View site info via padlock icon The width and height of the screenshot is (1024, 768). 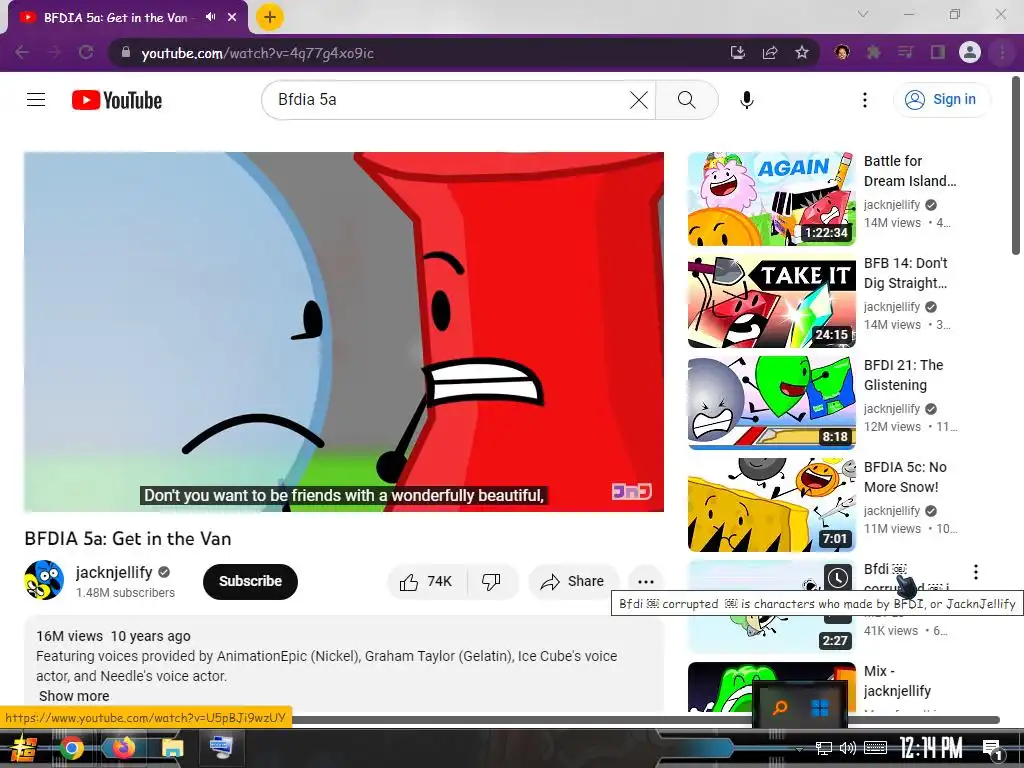(x=126, y=52)
